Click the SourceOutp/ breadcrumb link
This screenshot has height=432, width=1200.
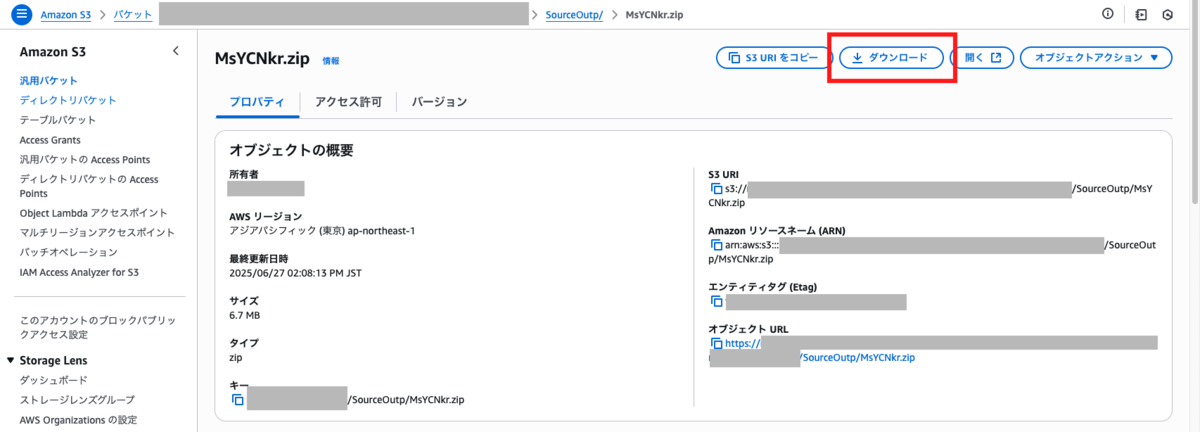pos(574,16)
